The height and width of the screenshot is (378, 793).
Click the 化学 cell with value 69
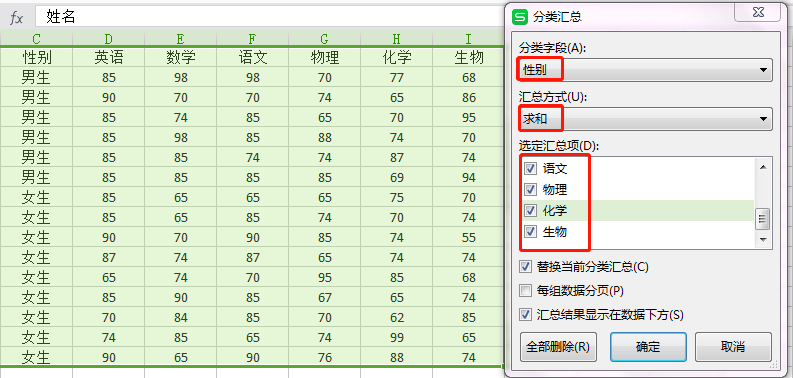396,178
